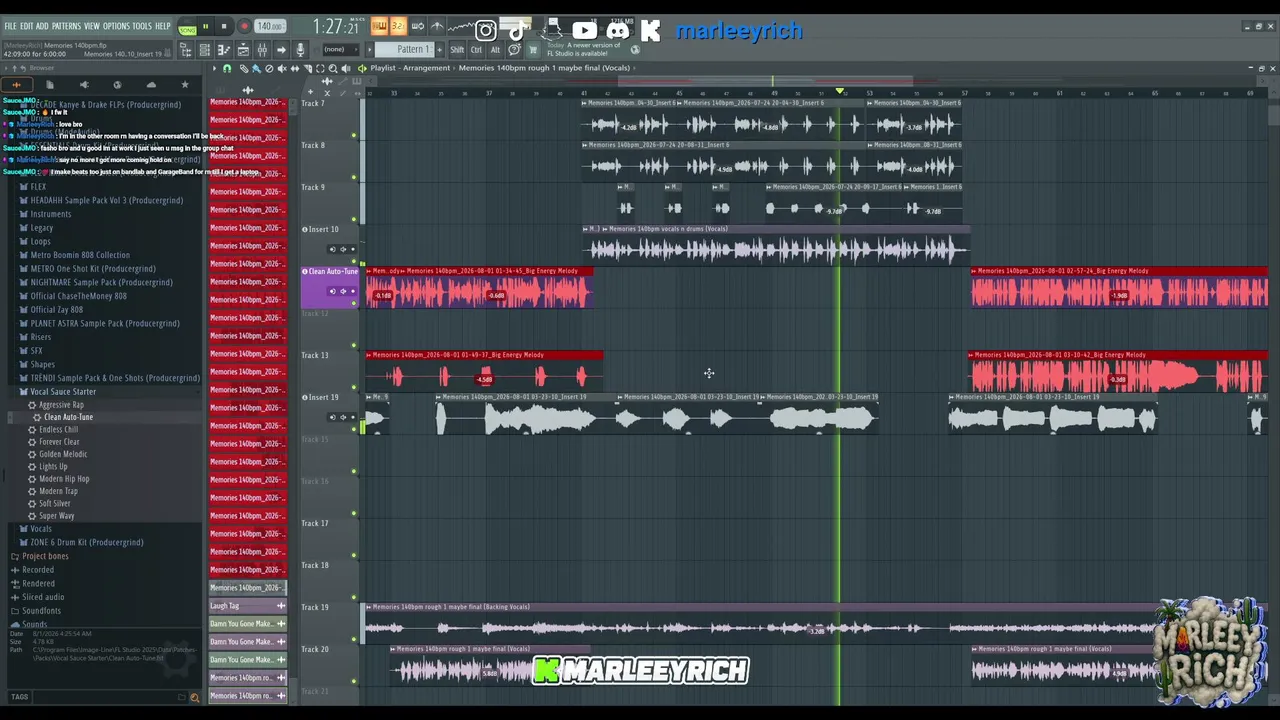
Task: Click the Ctrl modifier button
Action: click(x=476, y=49)
